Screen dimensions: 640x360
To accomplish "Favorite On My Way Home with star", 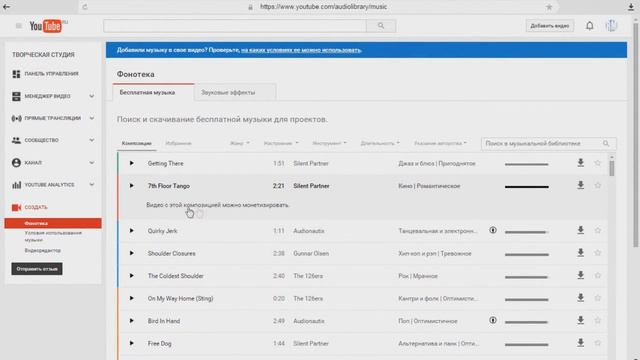I will pyautogui.click(x=598, y=298).
